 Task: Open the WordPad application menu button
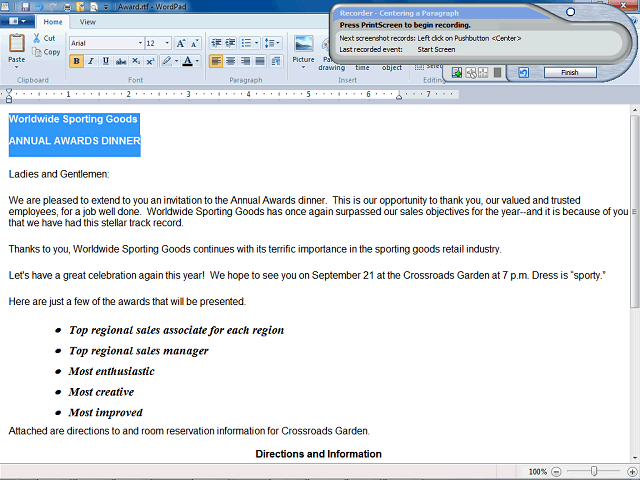[x=17, y=21]
